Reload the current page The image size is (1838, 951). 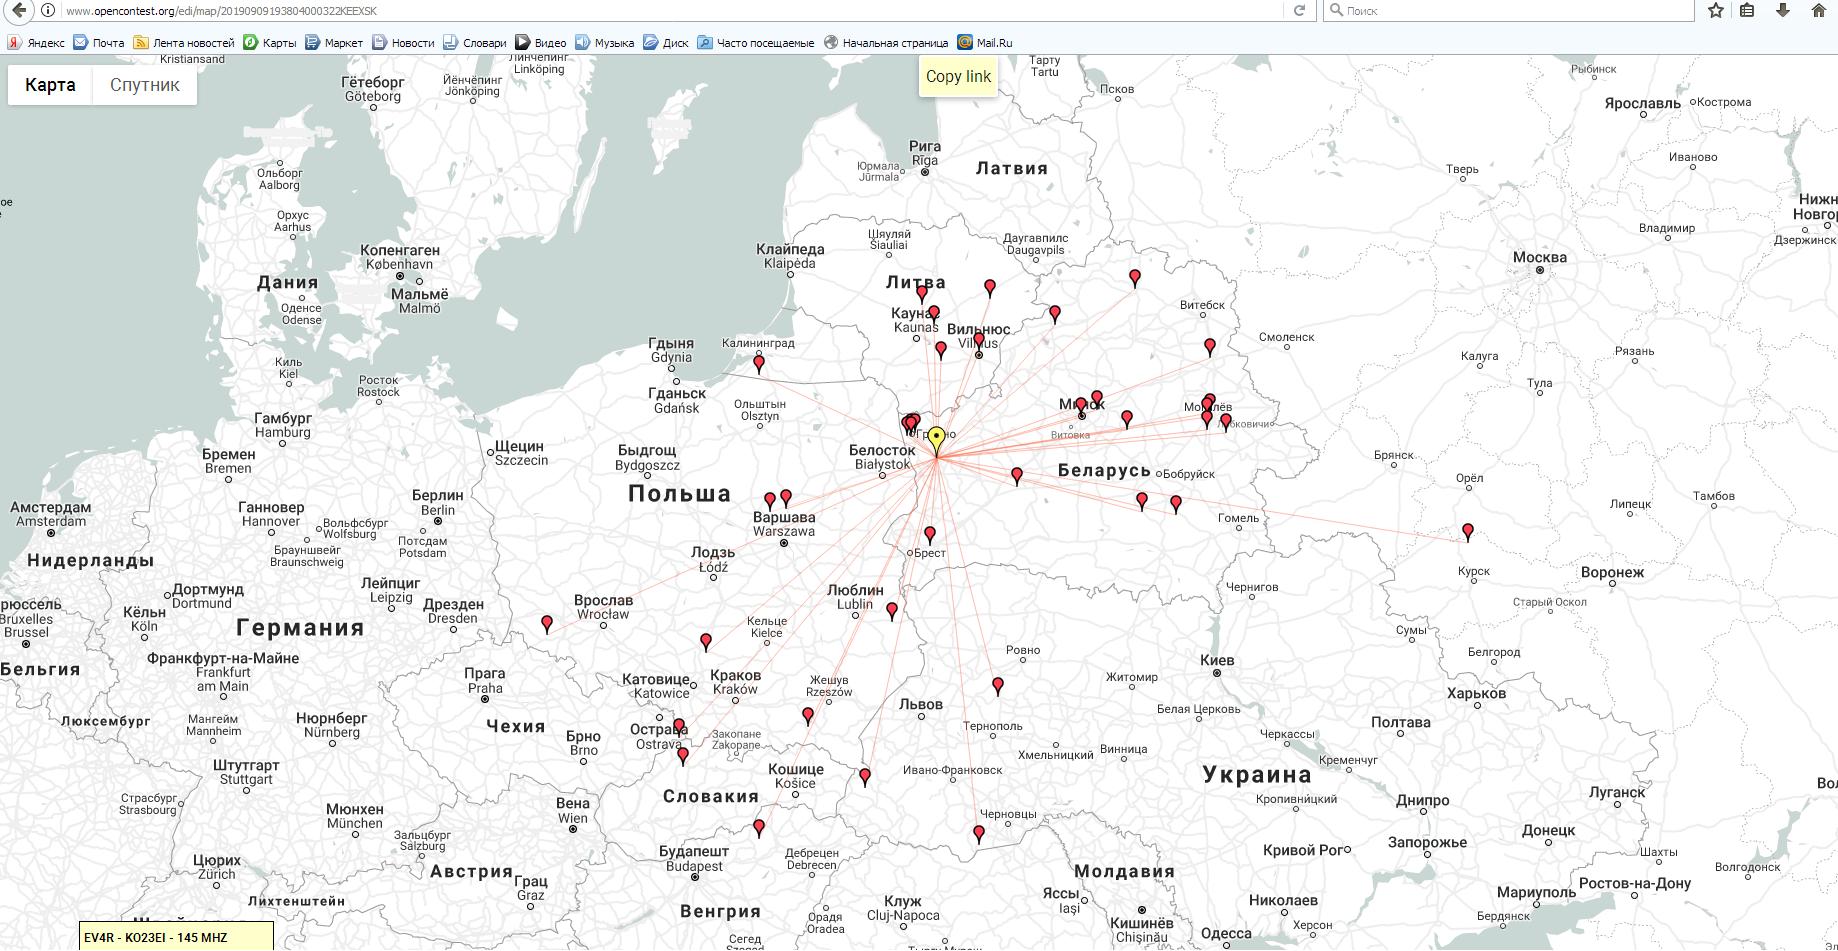coord(1299,10)
